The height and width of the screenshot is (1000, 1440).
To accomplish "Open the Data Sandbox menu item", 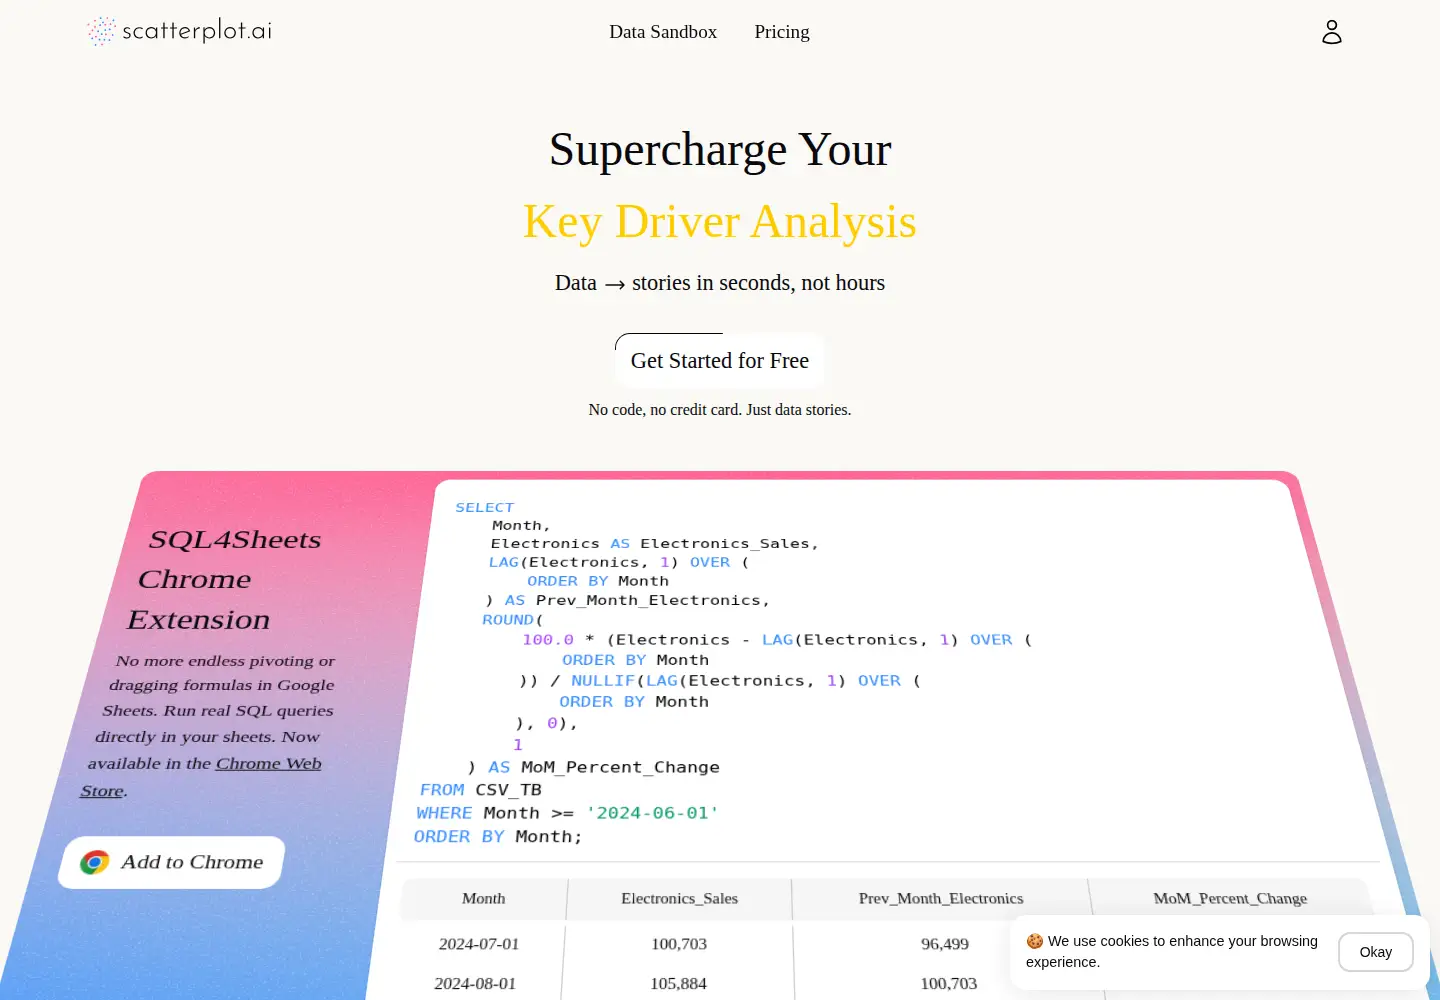I will tap(663, 32).
